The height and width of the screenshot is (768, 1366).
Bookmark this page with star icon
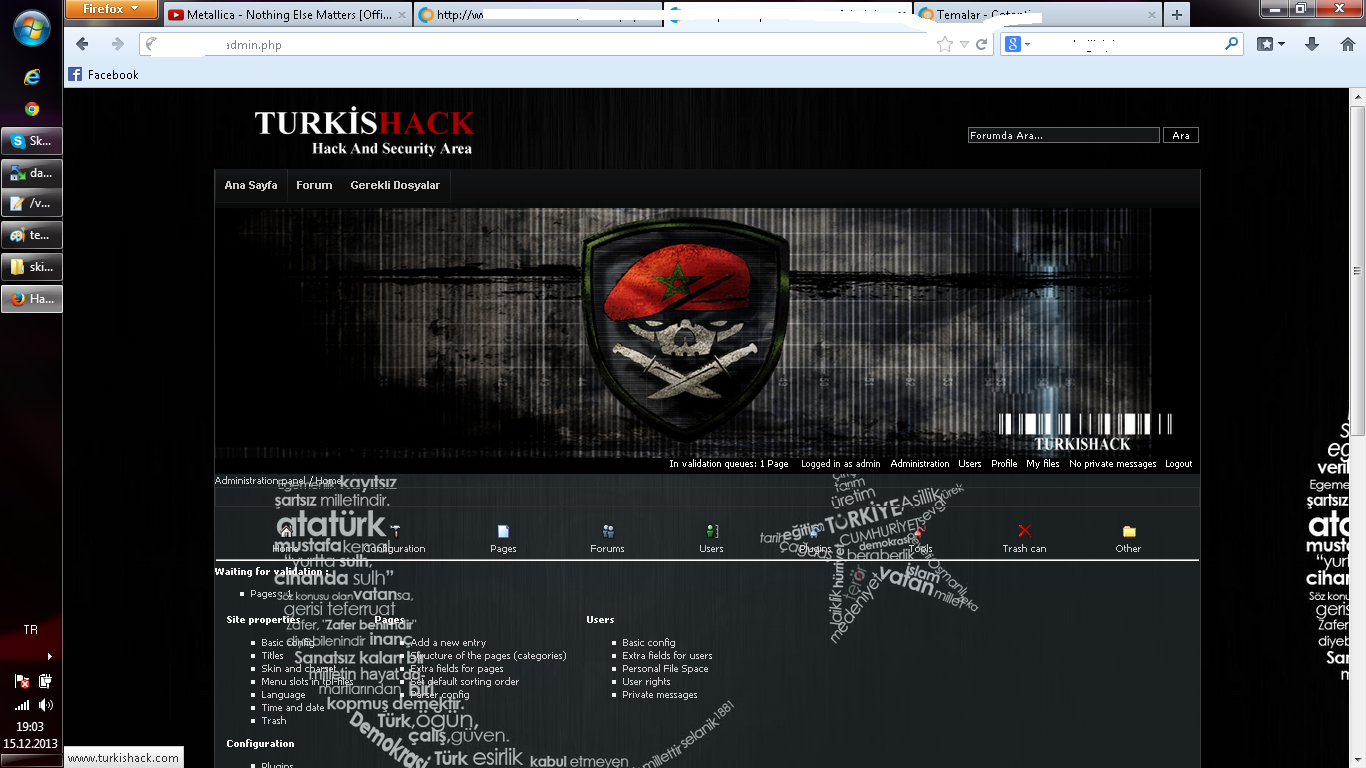[x=944, y=44]
